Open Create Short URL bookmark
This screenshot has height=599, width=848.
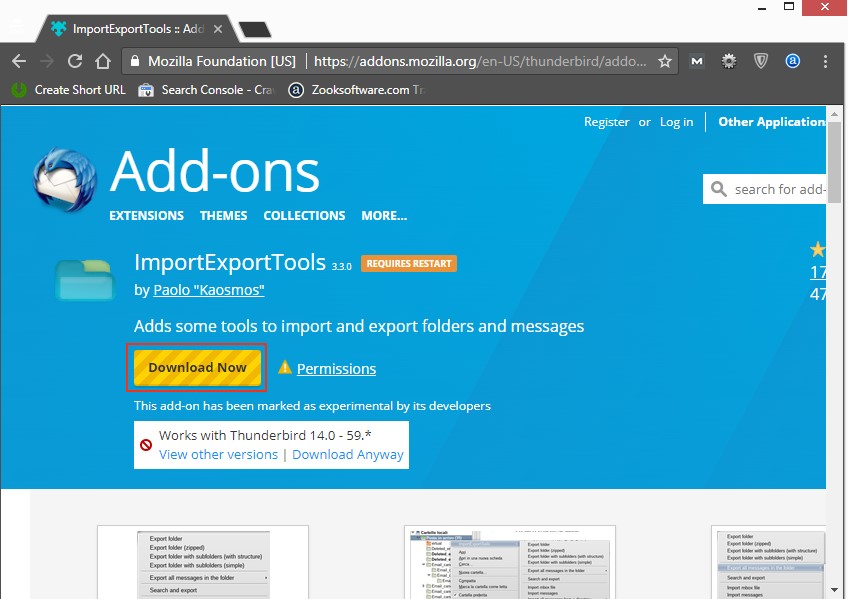click(69, 90)
